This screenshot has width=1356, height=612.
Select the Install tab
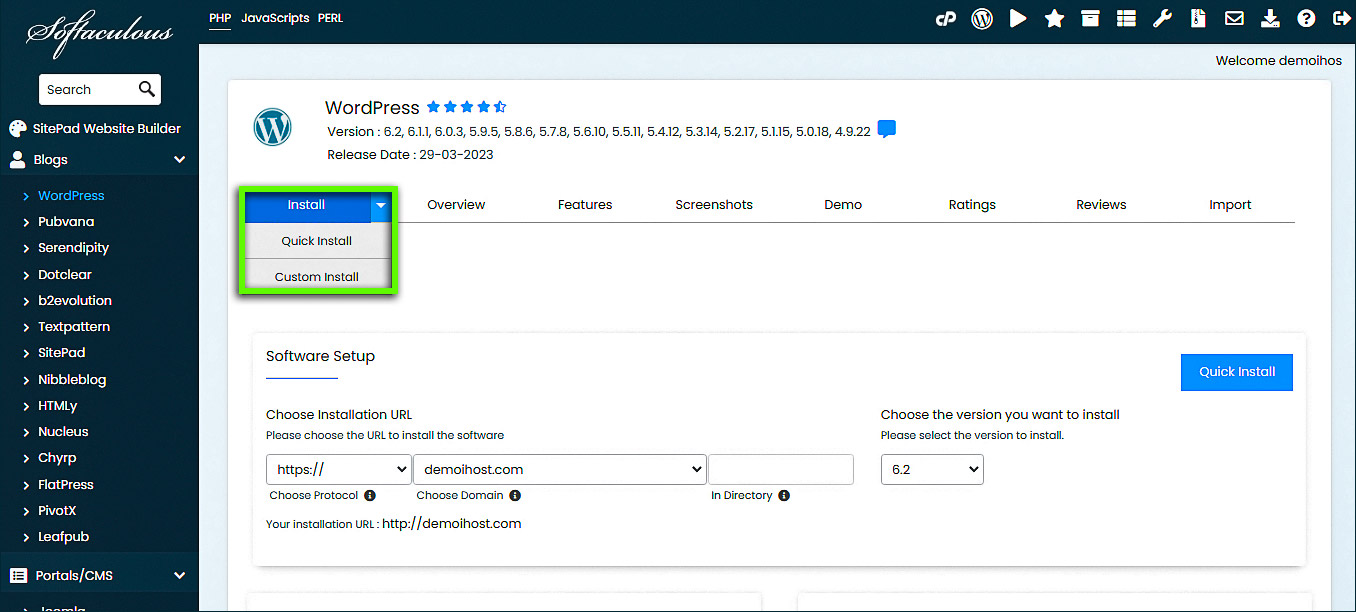tap(307, 205)
